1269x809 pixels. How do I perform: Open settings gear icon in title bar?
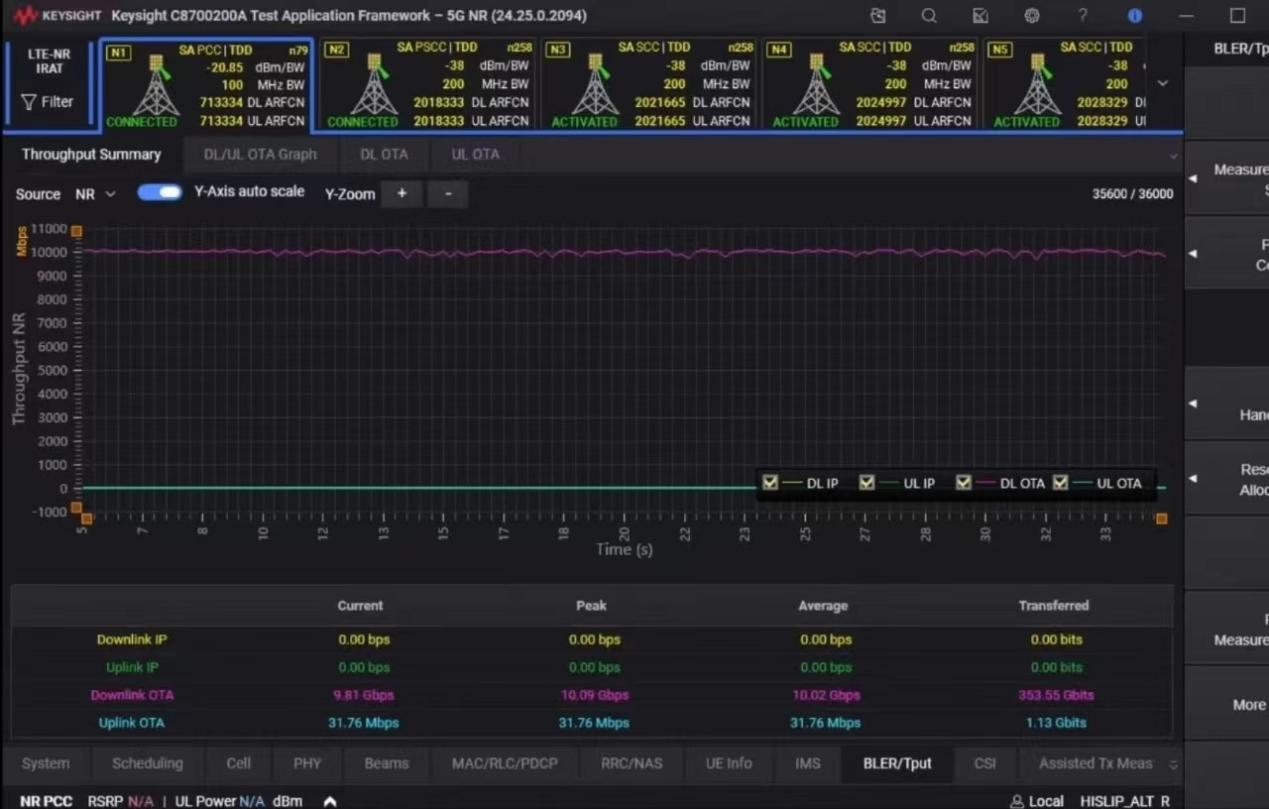click(x=1032, y=16)
